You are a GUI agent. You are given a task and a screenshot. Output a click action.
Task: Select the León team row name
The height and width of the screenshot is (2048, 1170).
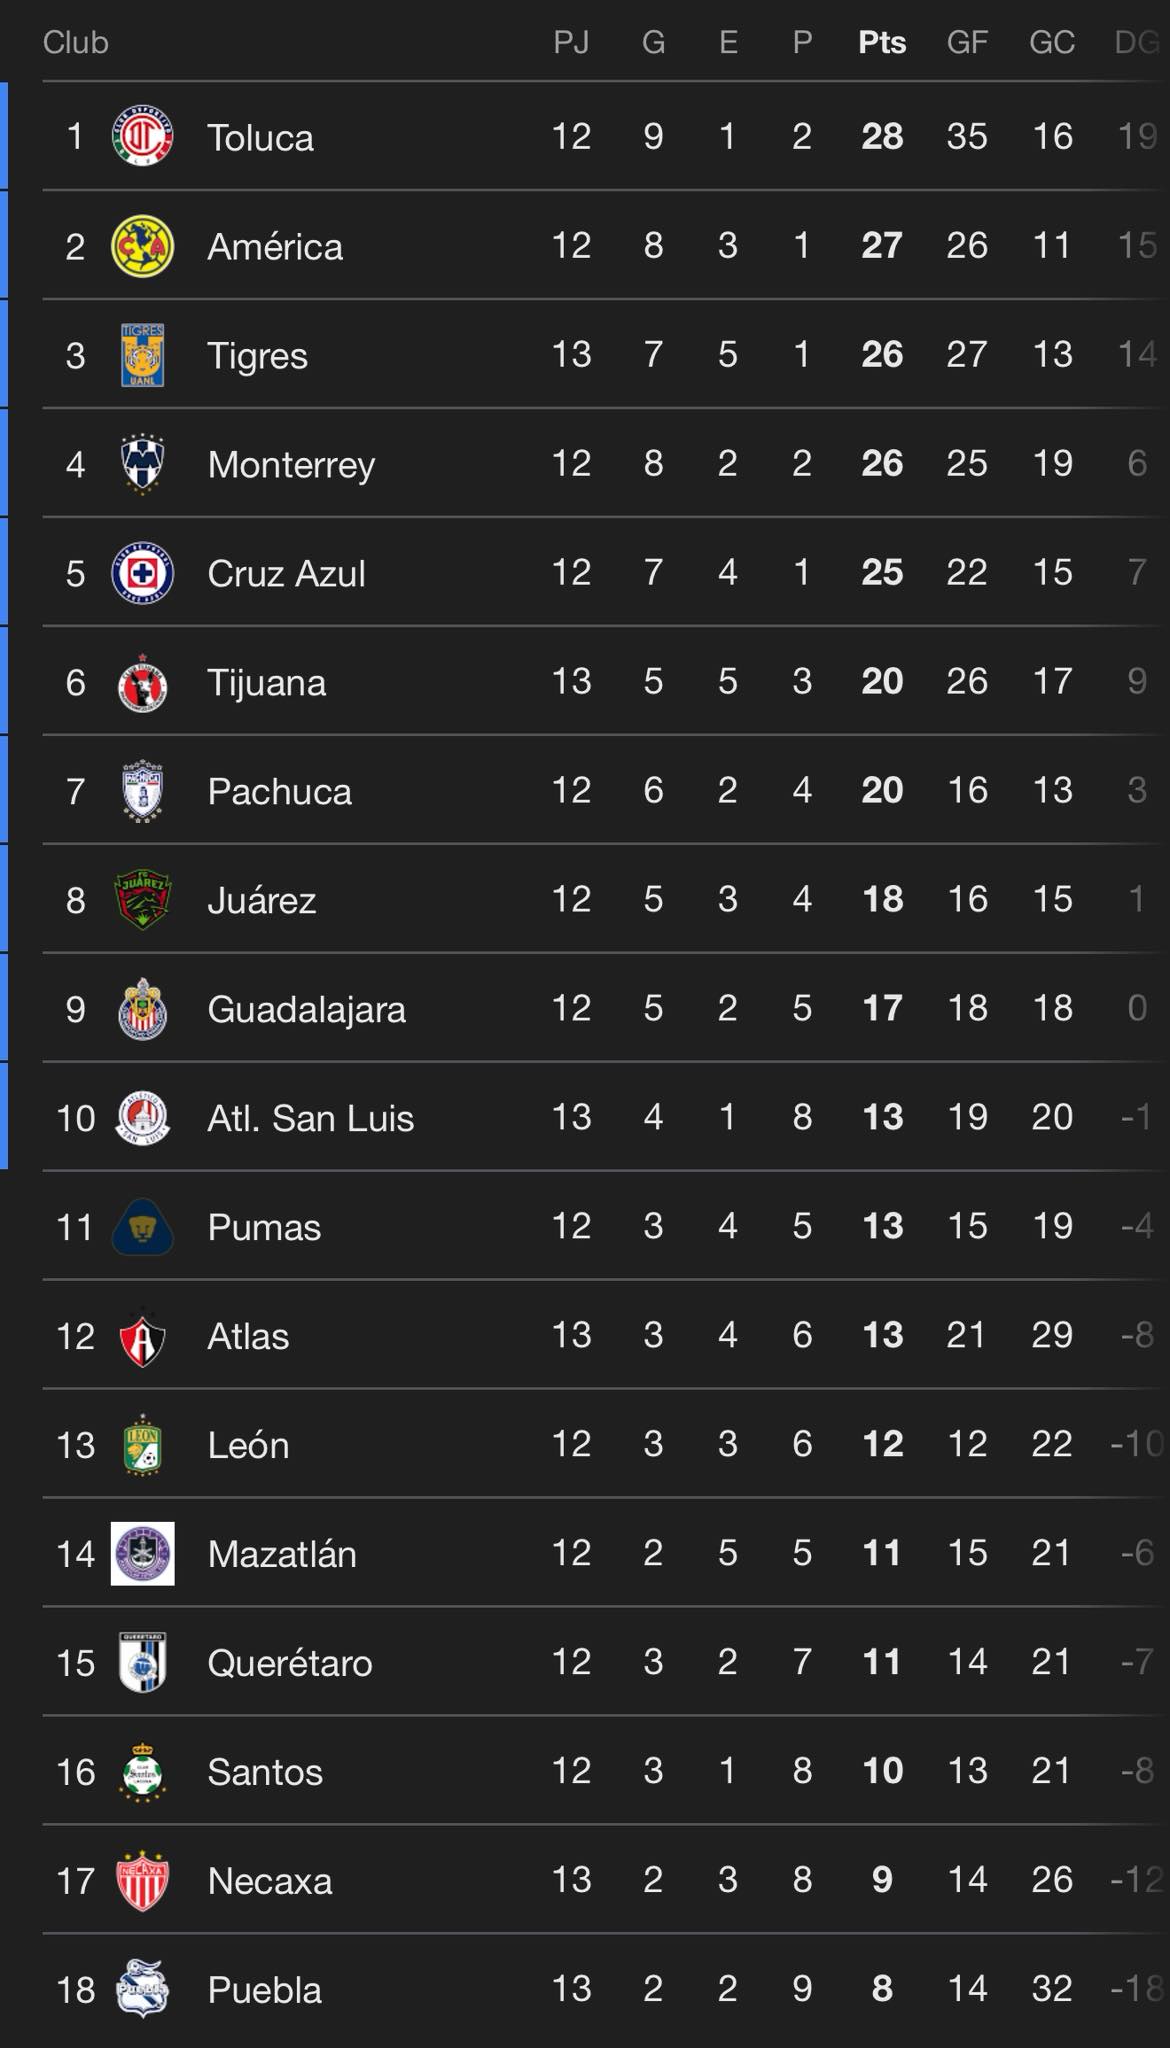click(x=248, y=1445)
